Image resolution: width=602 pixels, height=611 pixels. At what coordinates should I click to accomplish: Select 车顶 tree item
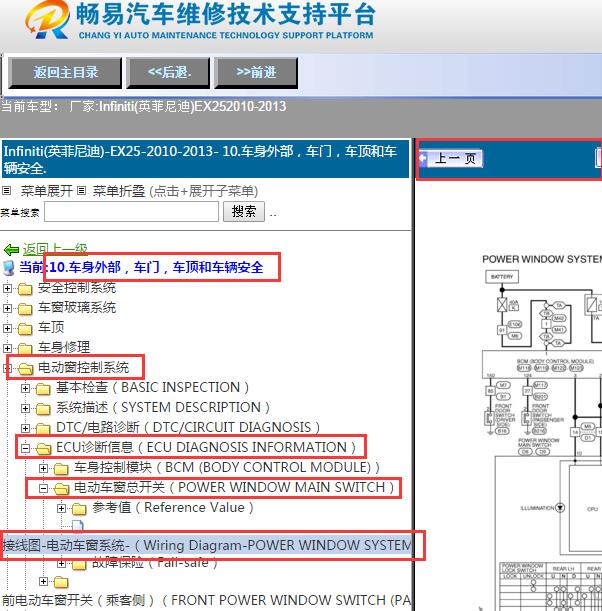click(51, 328)
